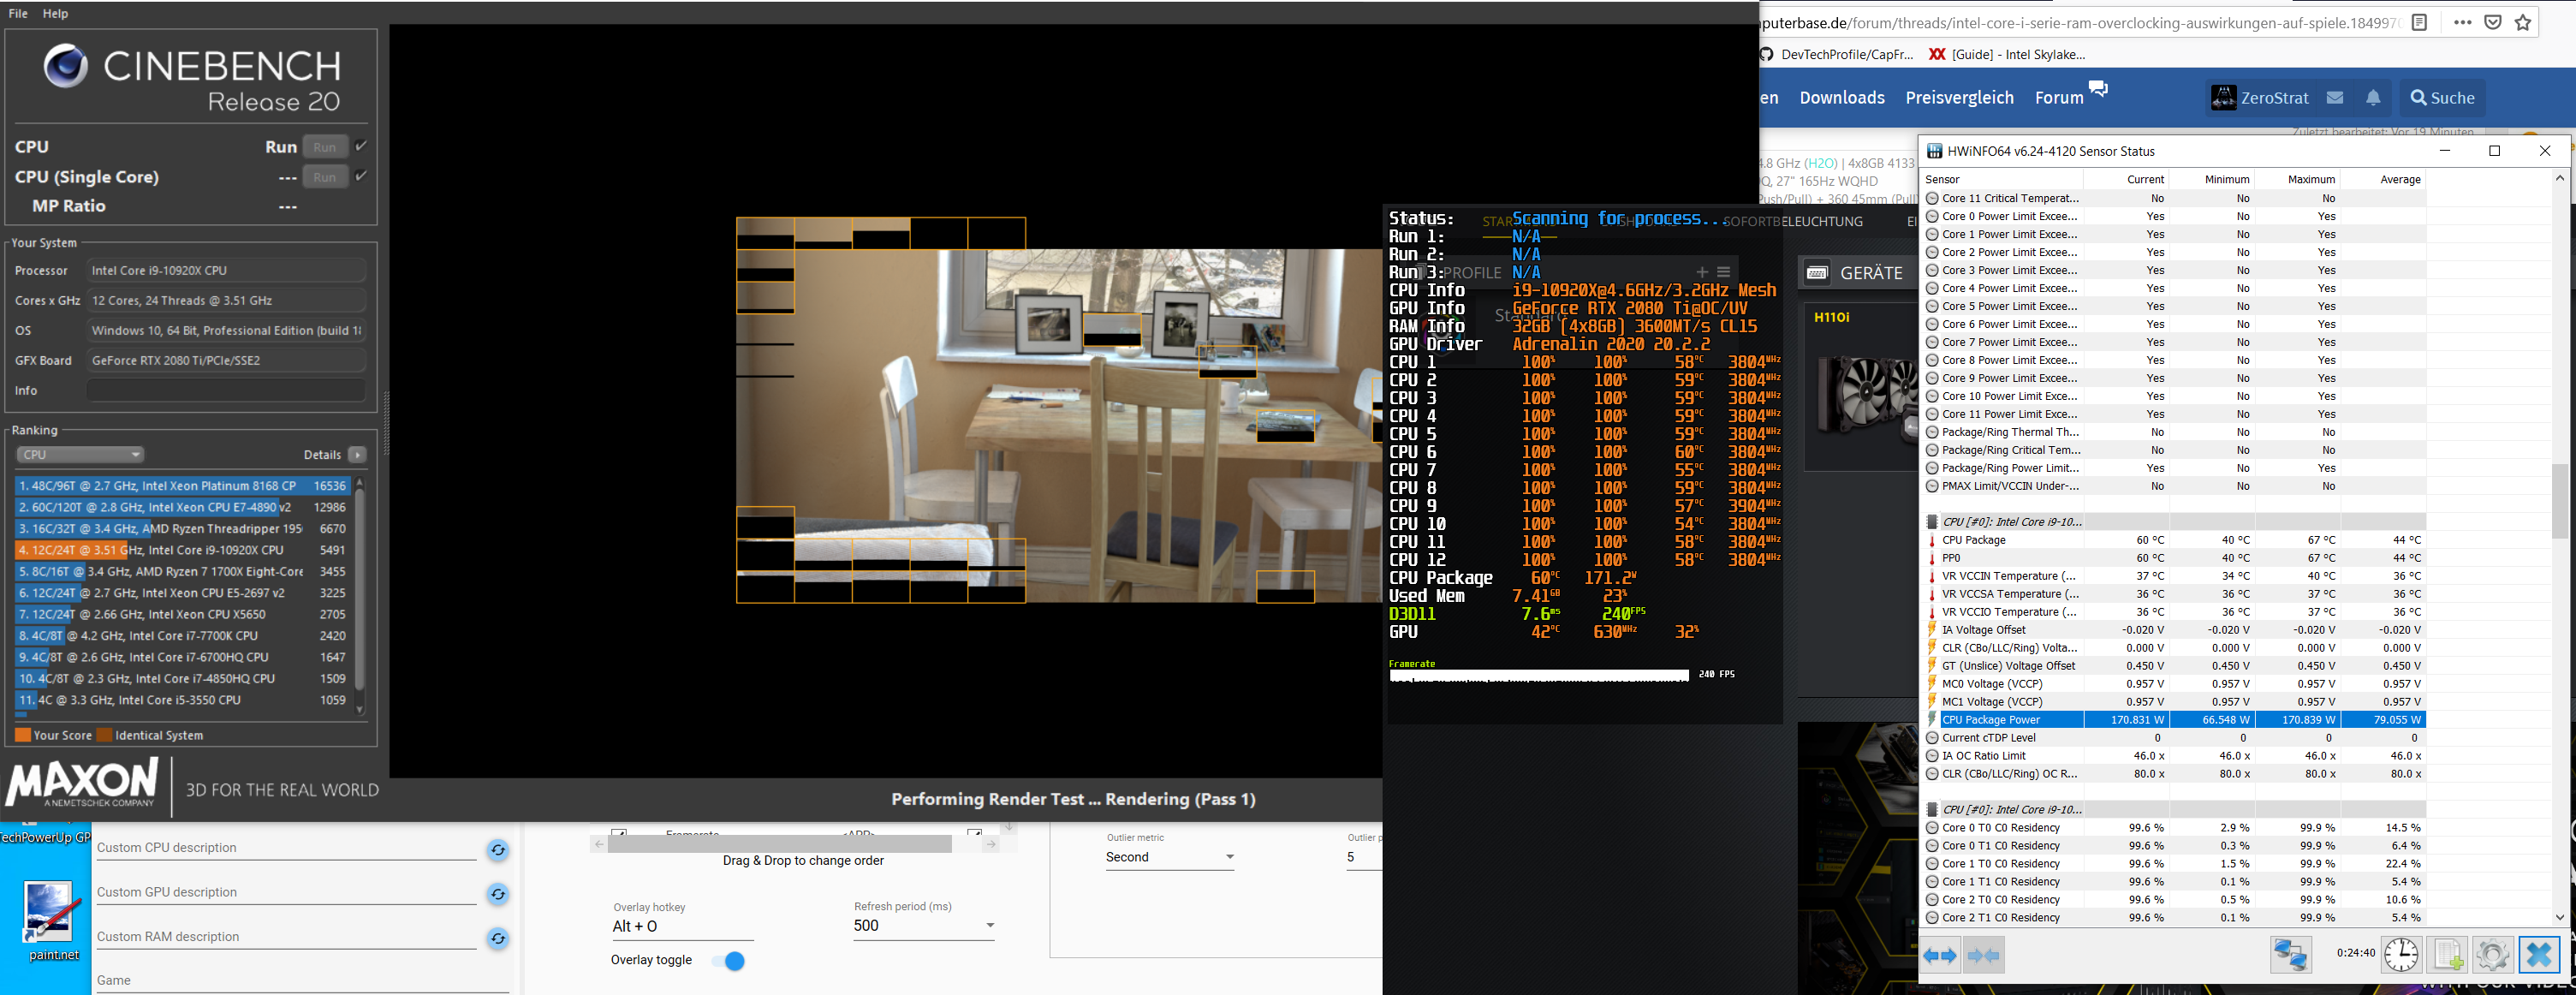Expand HWiNFO window with blue outward arrows
The width and height of the screenshot is (2576, 995).
(x=1940, y=955)
